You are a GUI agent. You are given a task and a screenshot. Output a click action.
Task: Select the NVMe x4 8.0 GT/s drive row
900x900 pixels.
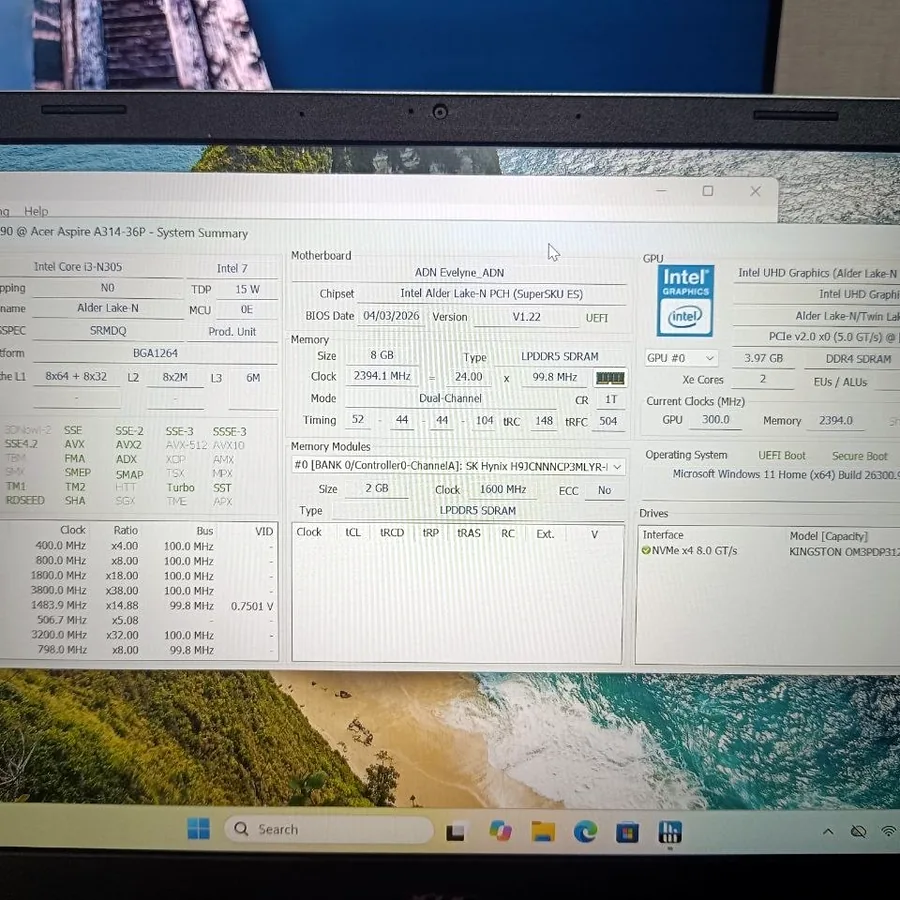pyautogui.click(x=768, y=551)
